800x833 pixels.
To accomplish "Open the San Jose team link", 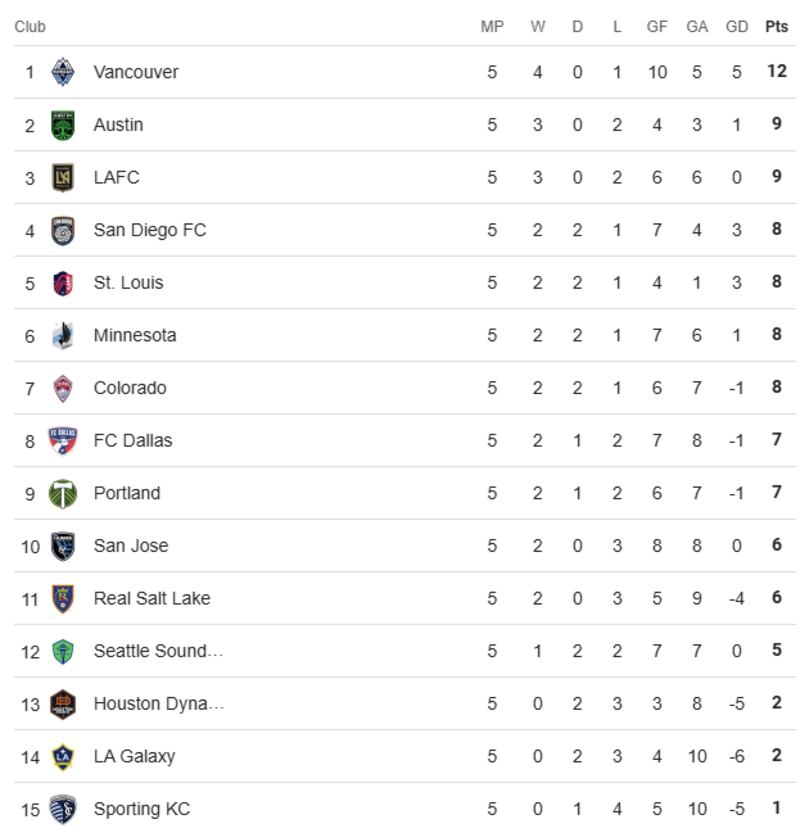I will point(131,546).
